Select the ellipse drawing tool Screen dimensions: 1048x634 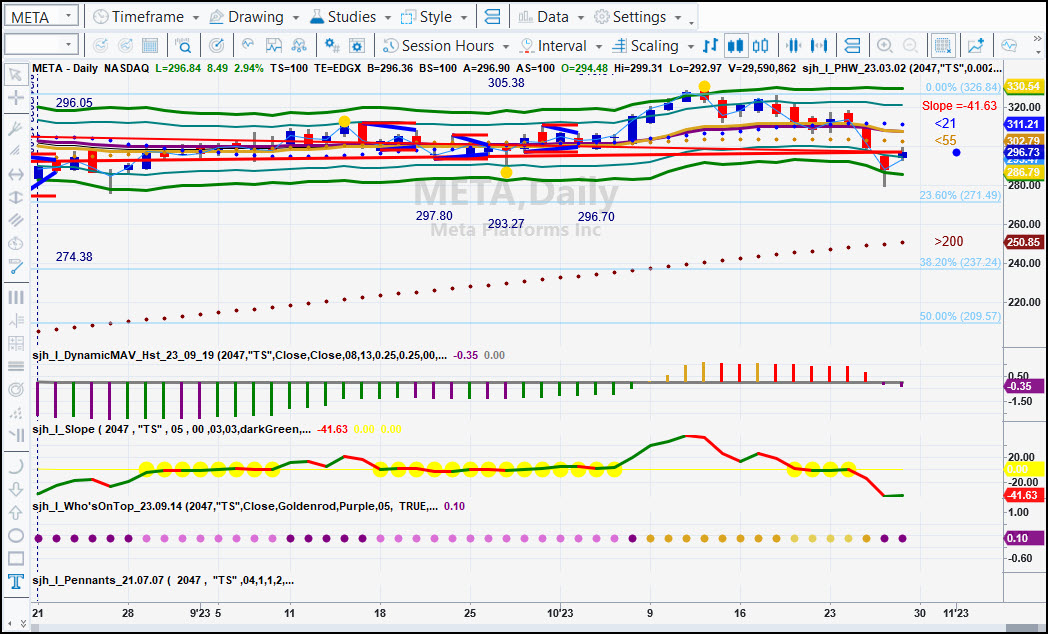click(15, 536)
